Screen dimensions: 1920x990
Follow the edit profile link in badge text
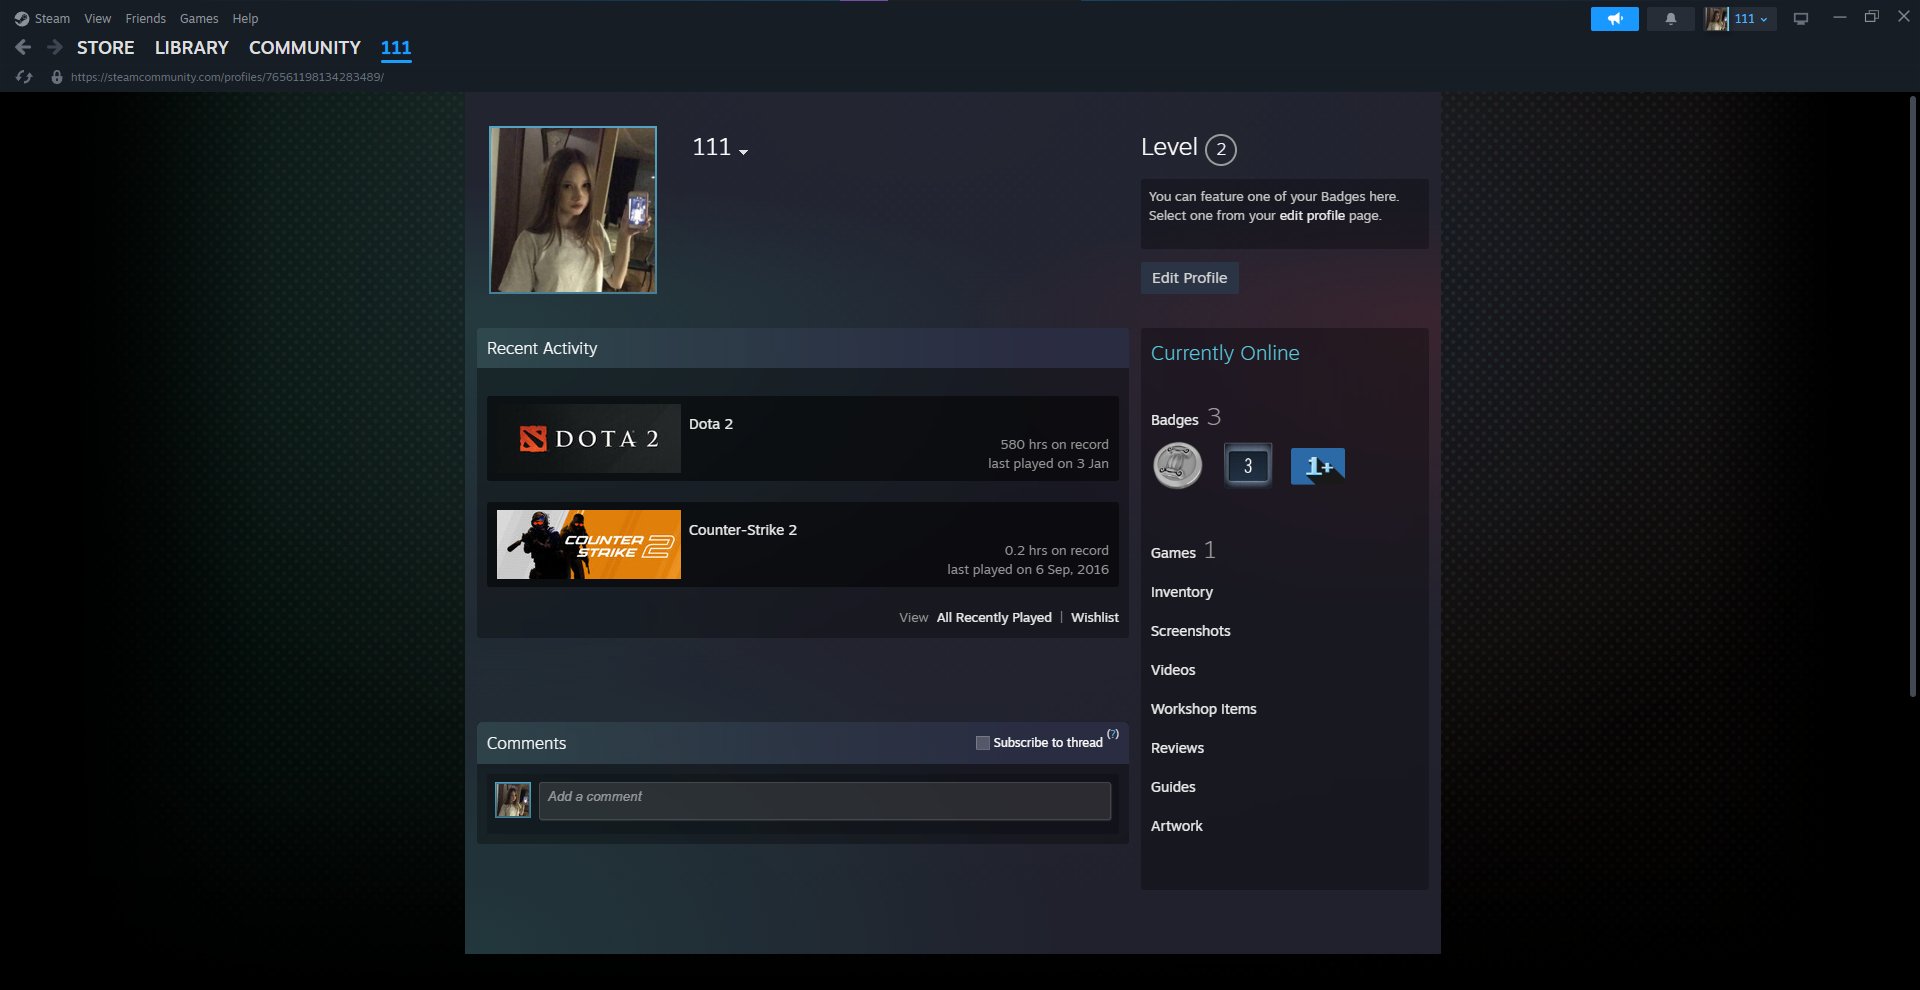click(1312, 216)
